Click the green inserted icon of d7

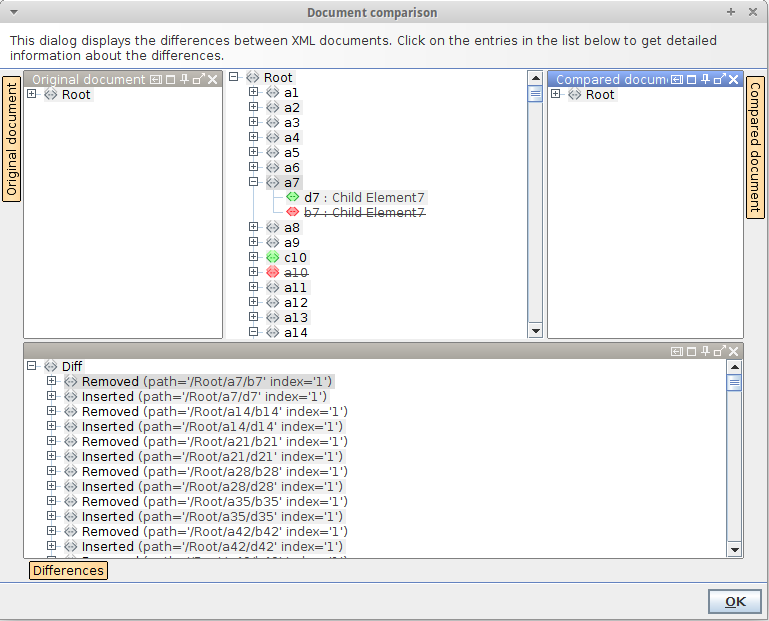(x=293, y=197)
